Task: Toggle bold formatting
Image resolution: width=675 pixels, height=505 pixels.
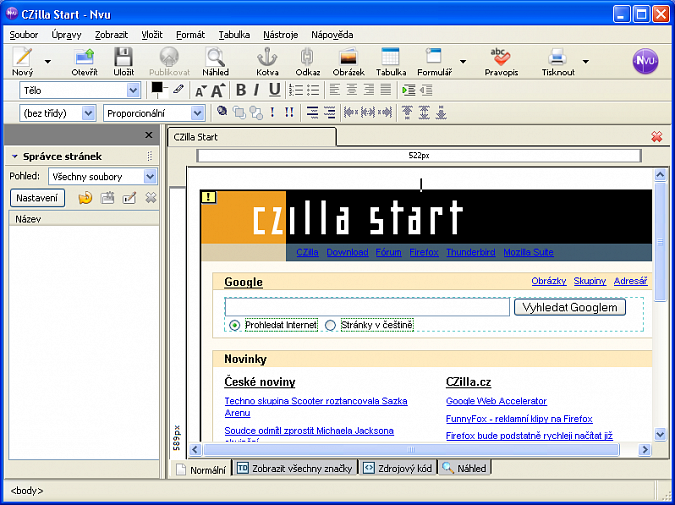Action: pos(241,90)
